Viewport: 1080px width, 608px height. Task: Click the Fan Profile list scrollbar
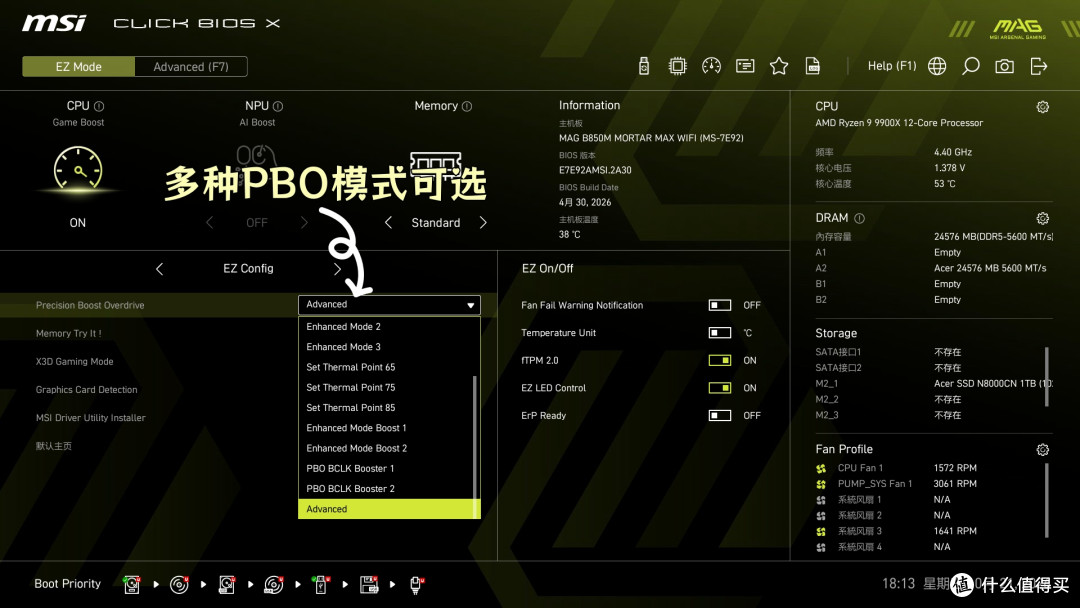coord(1047,500)
